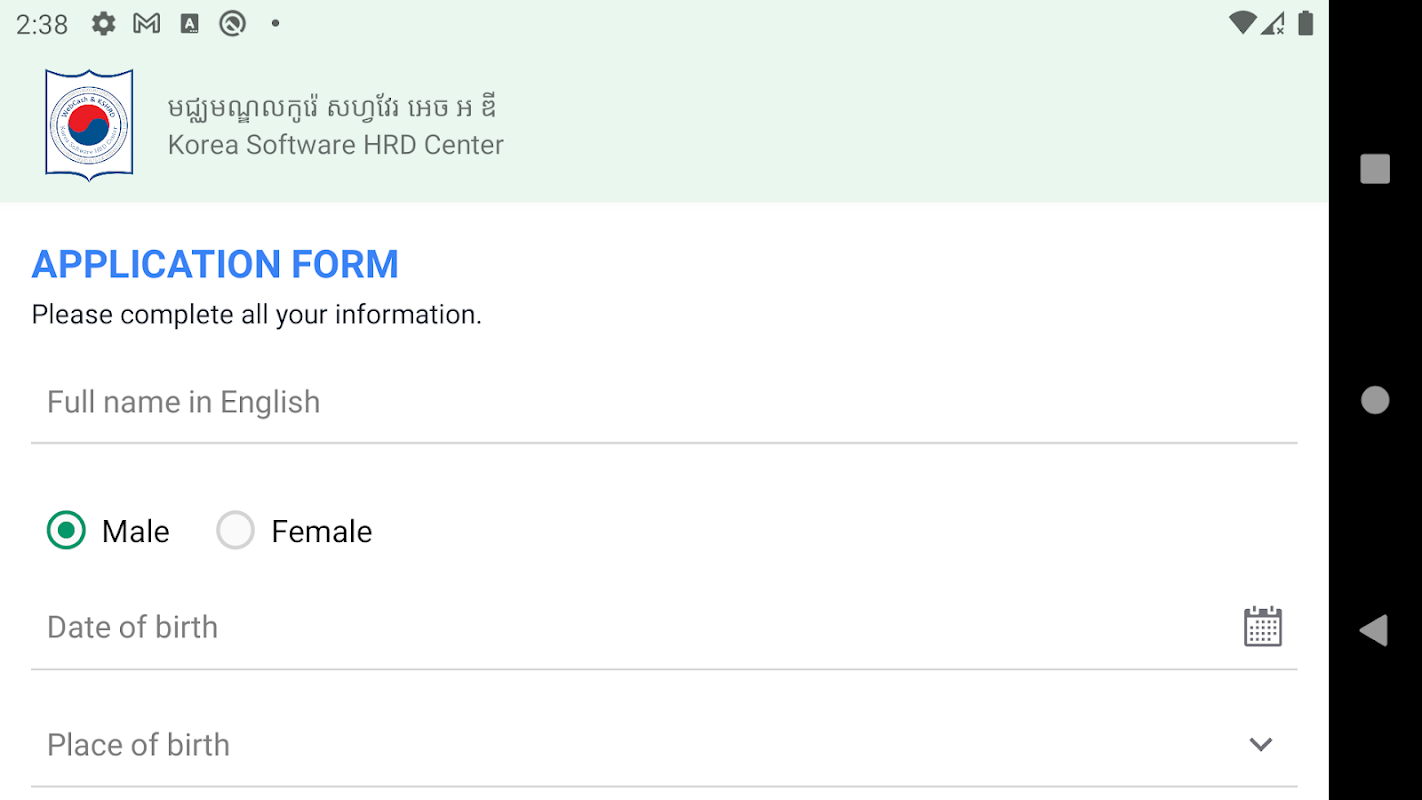Expand the Place of birth dropdown arrow

(x=1260, y=744)
